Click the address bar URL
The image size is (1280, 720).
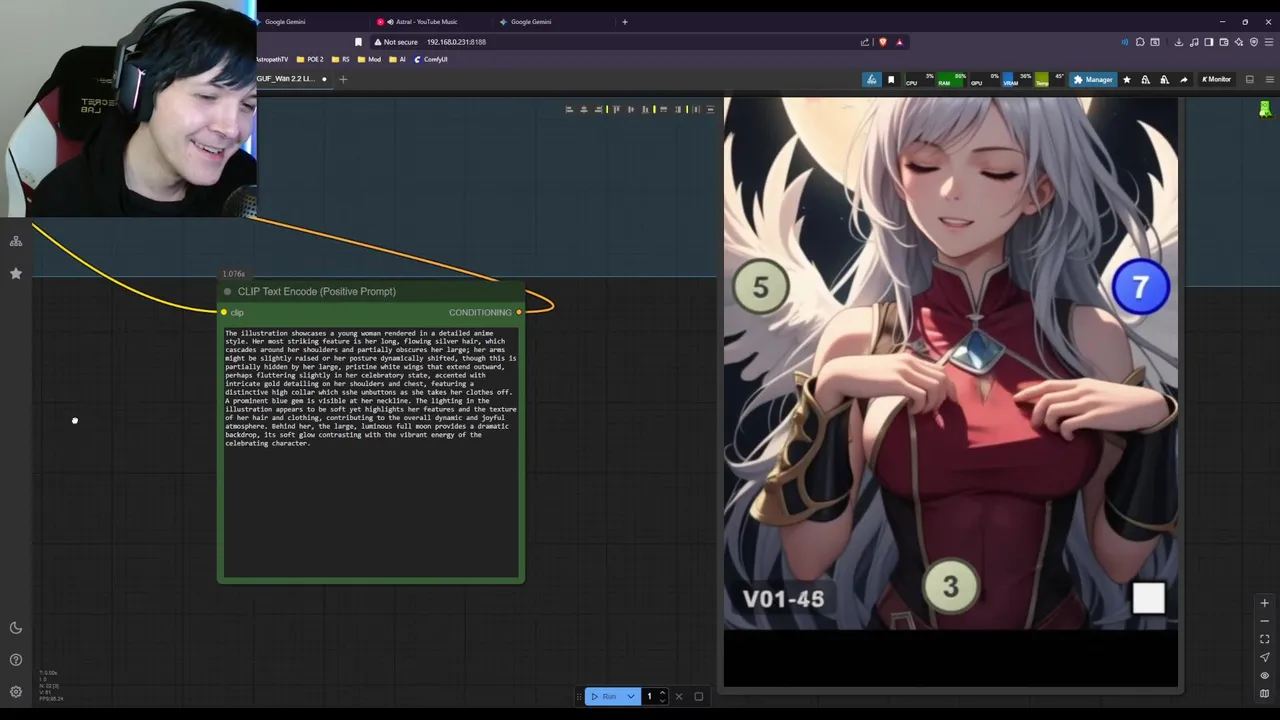point(456,42)
